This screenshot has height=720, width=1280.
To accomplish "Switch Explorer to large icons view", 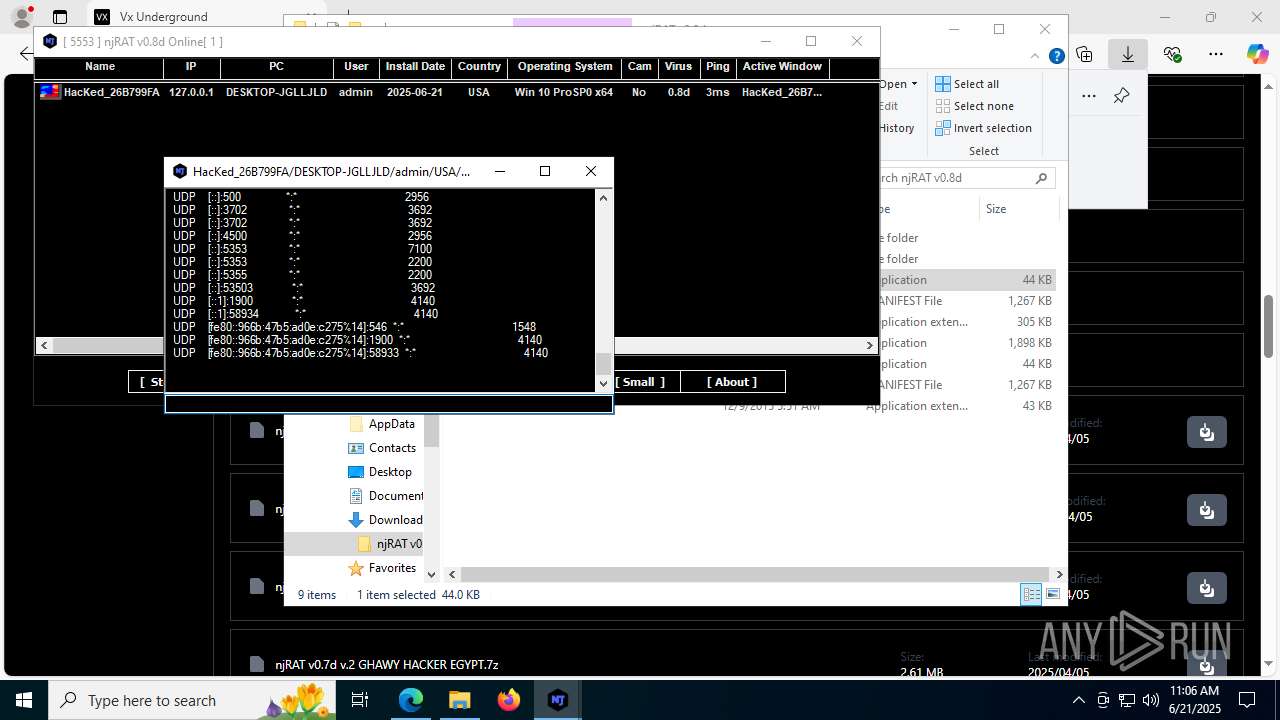I will pos(1052,594).
